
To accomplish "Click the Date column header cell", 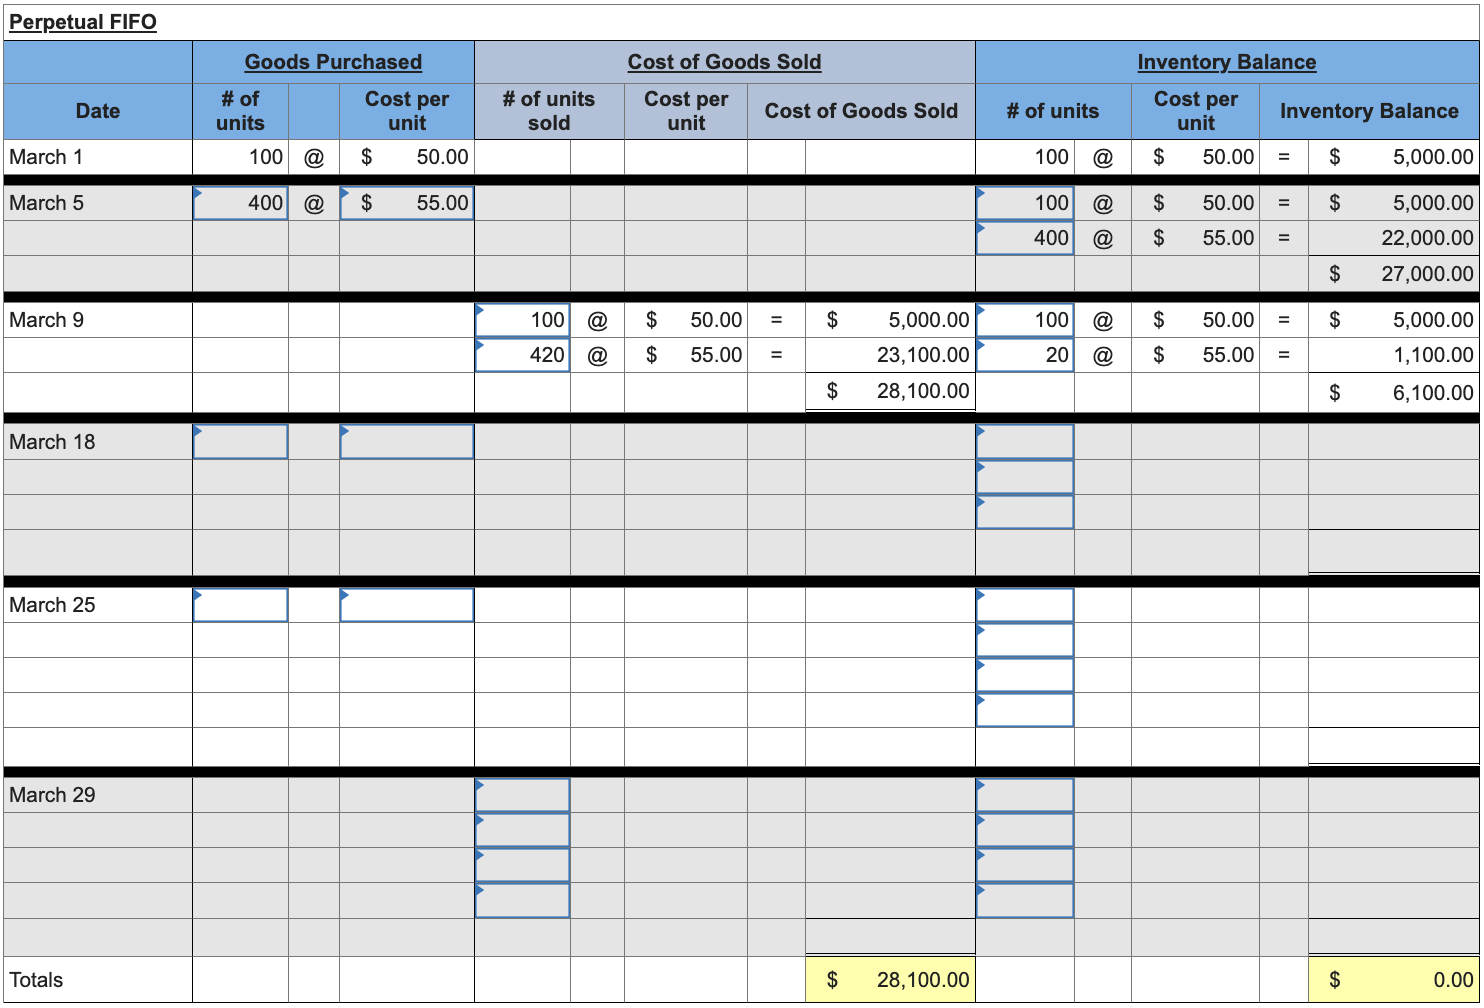I will coord(97,111).
